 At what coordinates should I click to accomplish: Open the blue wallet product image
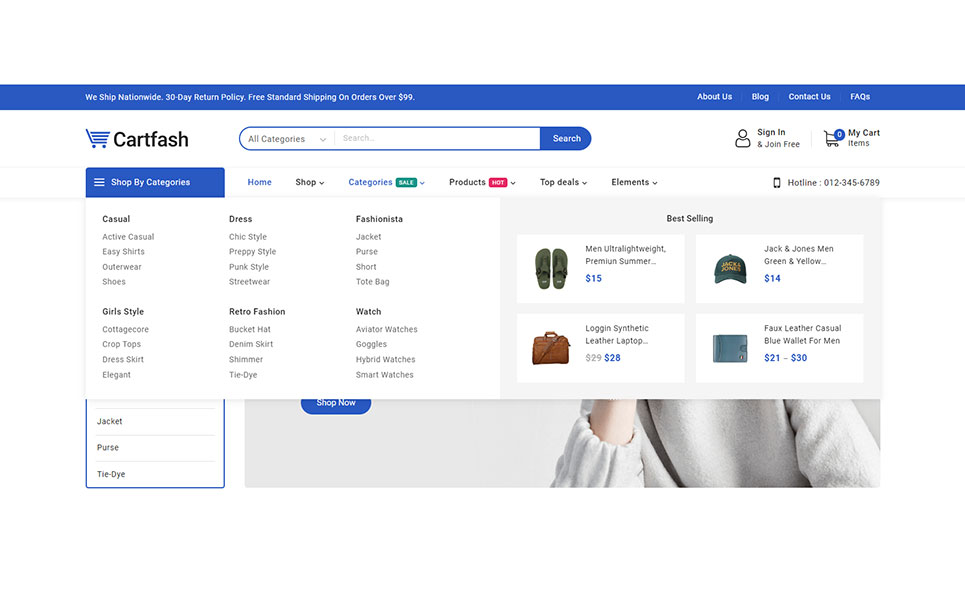pyautogui.click(x=730, y=348)
